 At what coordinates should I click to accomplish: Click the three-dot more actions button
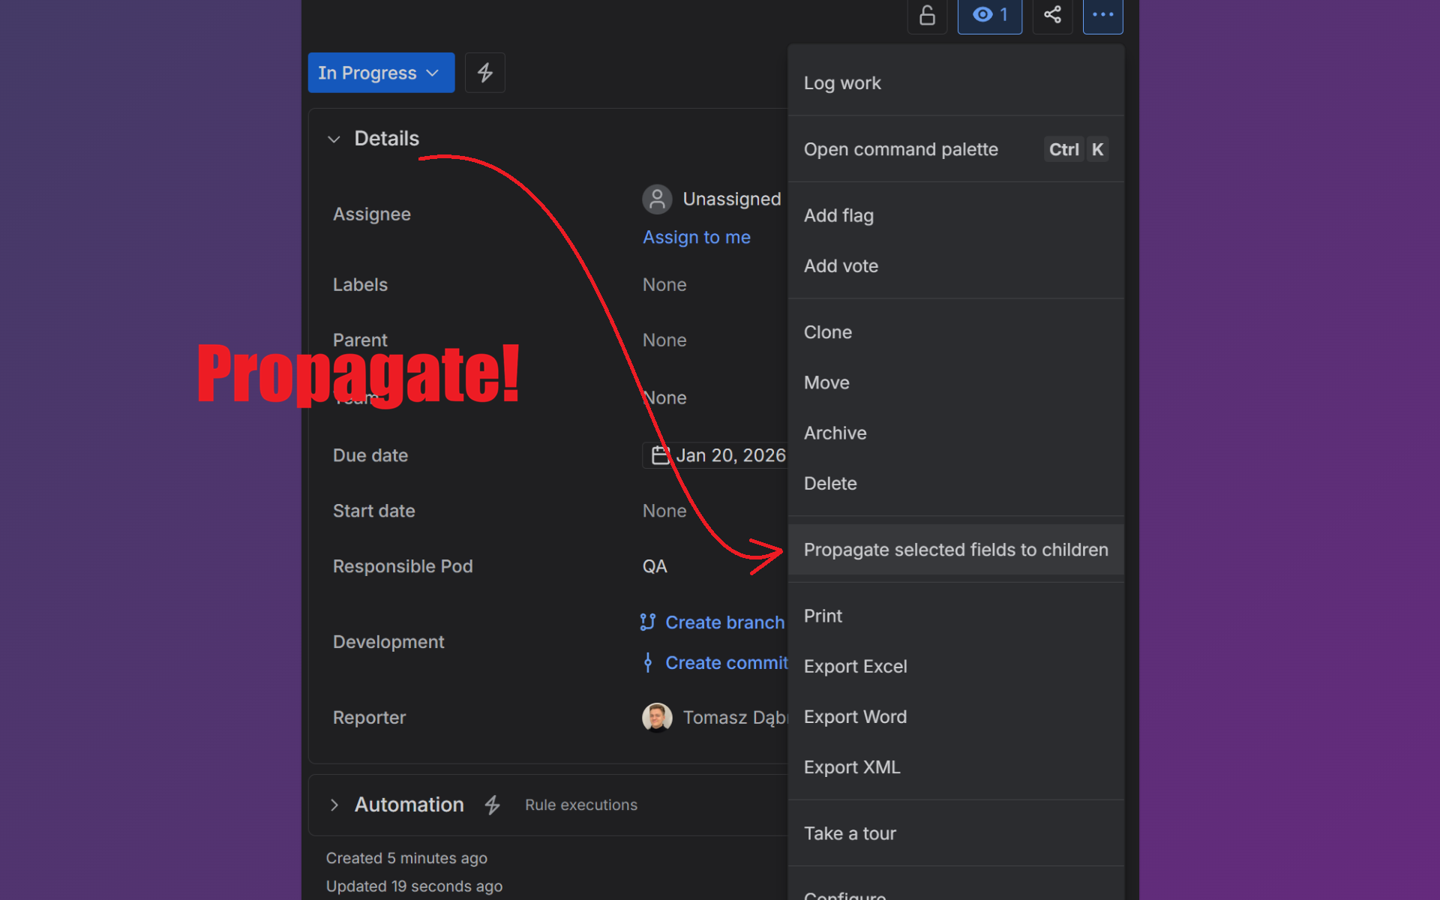click(x=1103, y=15)
